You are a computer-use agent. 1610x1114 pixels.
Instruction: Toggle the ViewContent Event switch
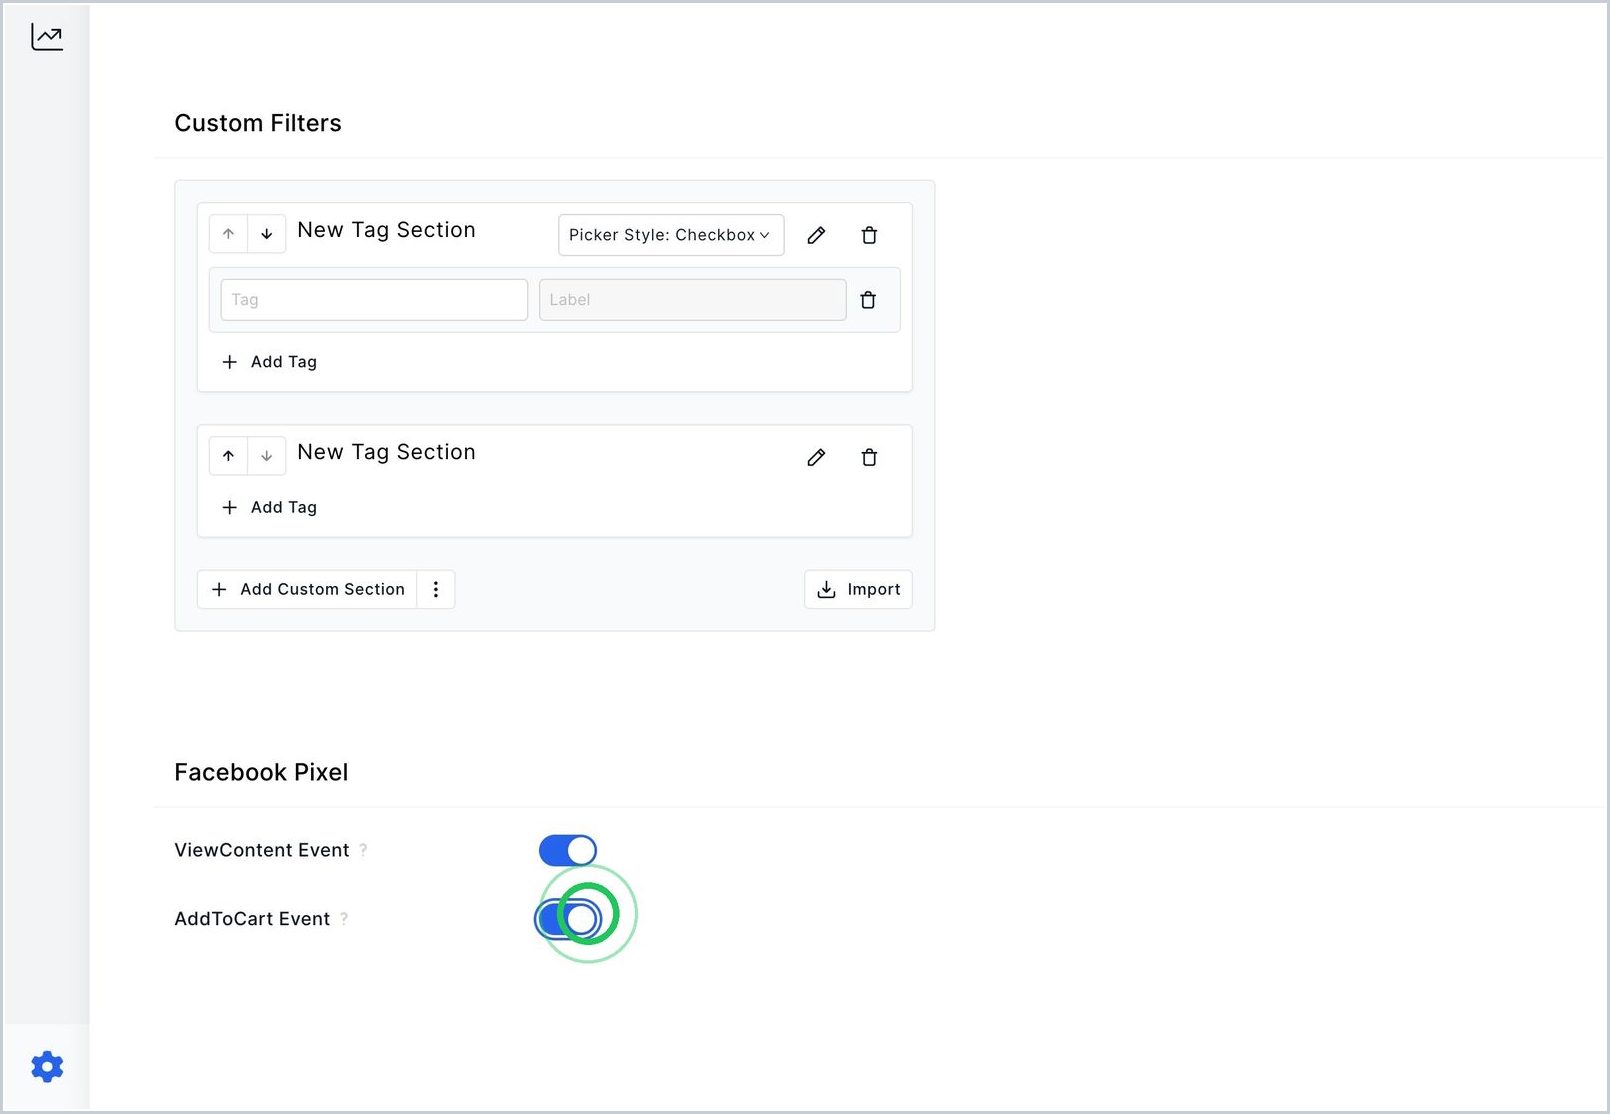(x=568, y=851)
